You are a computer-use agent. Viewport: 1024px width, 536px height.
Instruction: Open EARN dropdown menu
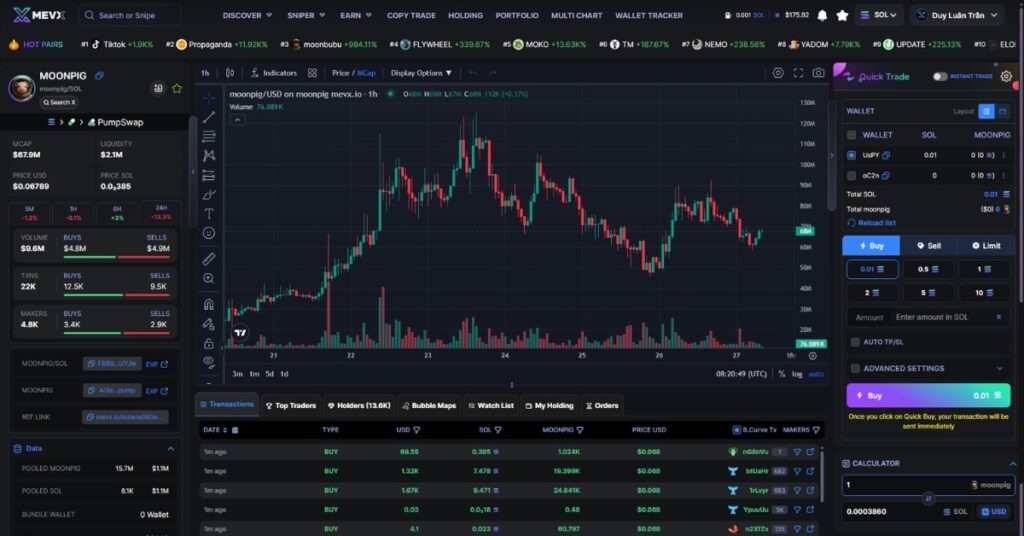[356, 15]
